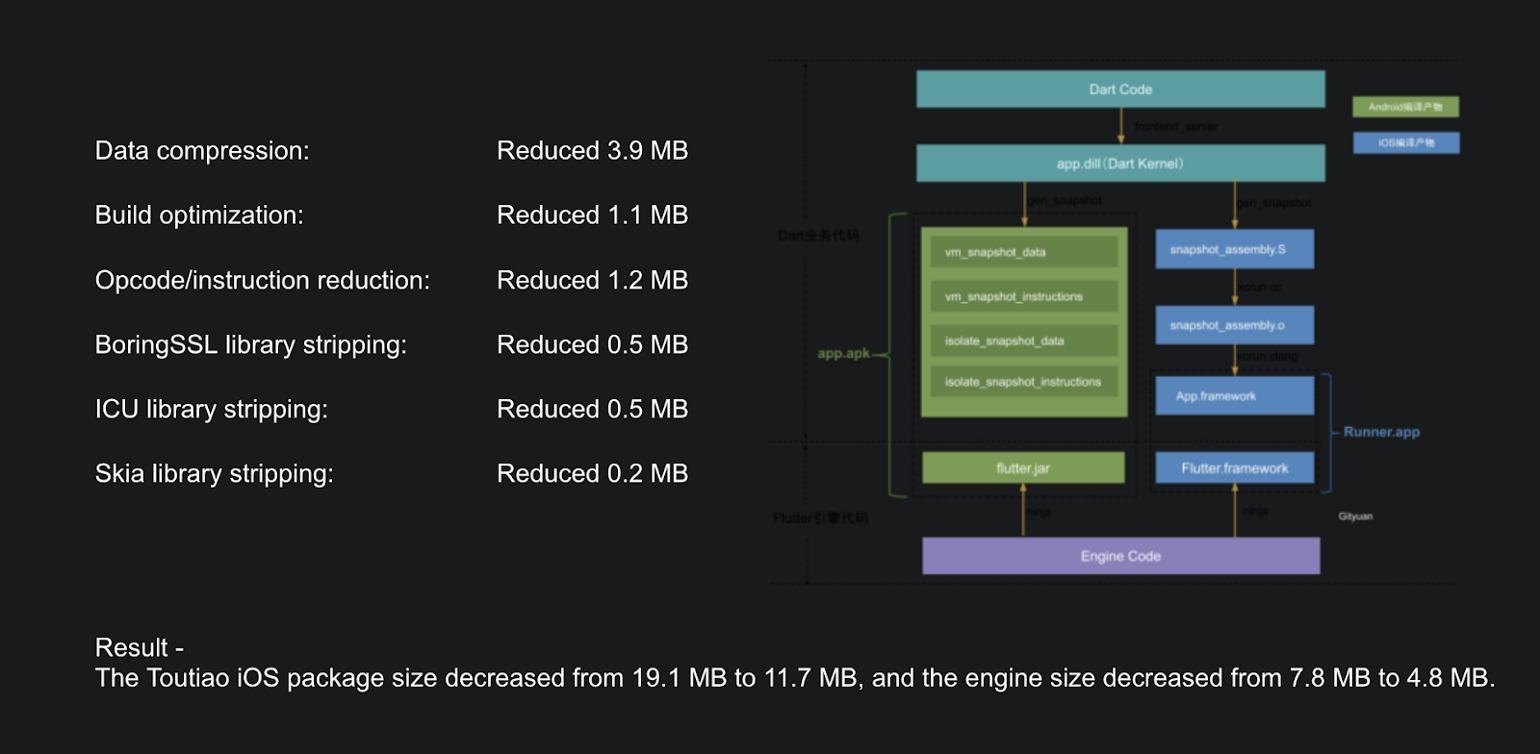1540x754 pixels.
Task: Click the Dart Code box in diagram
Action: click(x=1120, y=89)
